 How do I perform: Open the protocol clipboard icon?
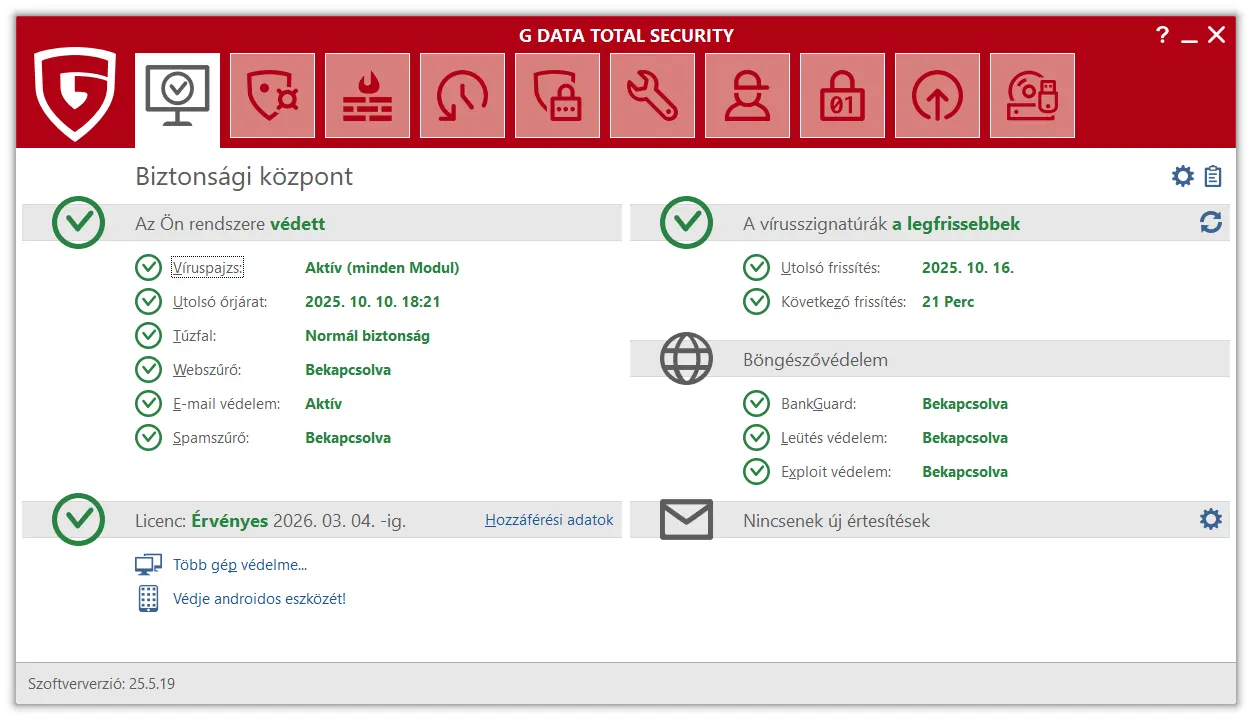[x=1213, y=177]
